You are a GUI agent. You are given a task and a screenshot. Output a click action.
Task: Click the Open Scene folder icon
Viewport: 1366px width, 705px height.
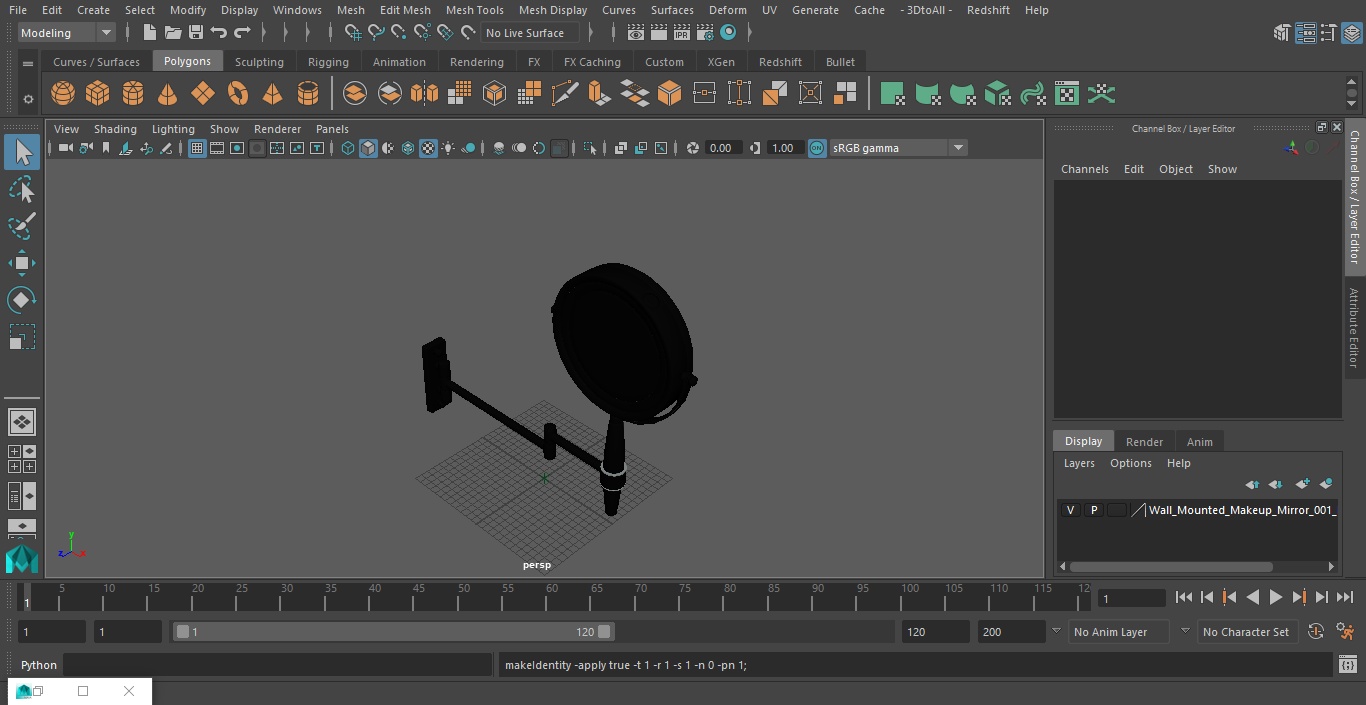click(173, 33)
